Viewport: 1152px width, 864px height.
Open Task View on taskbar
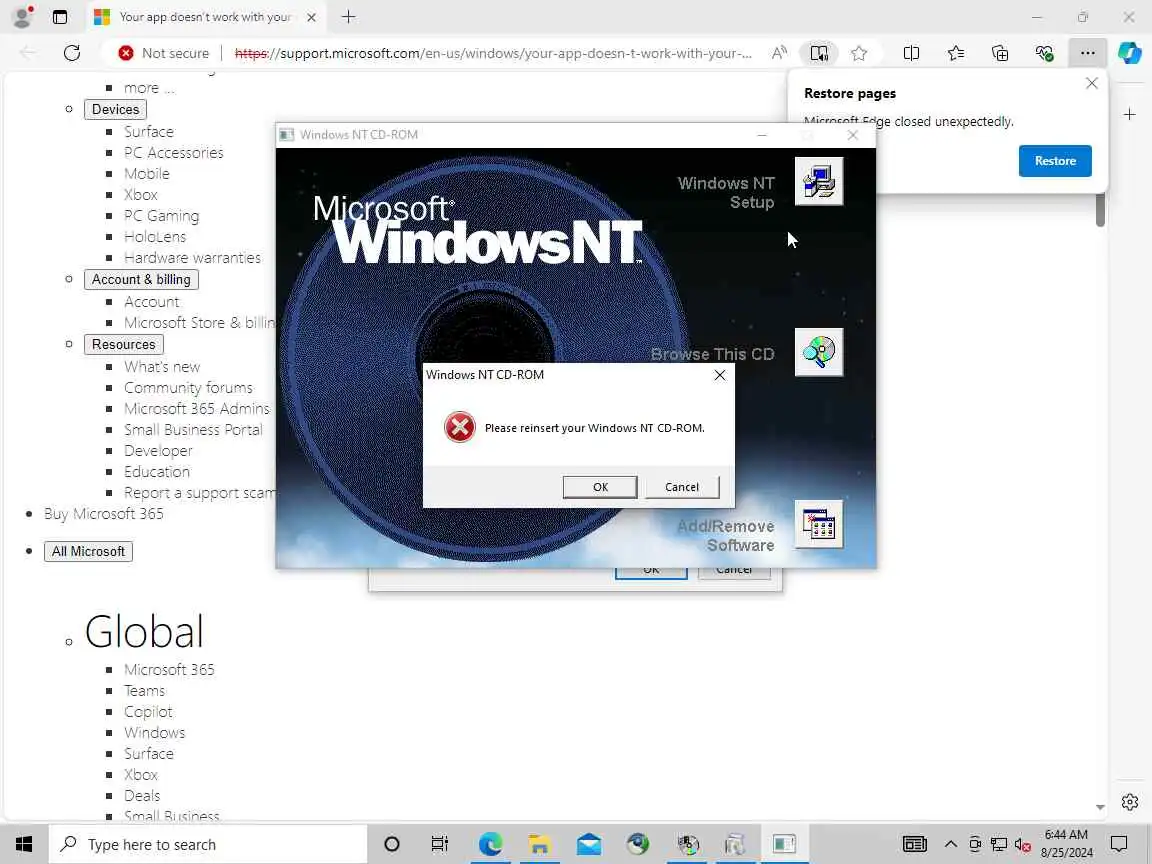pos(439,844)
